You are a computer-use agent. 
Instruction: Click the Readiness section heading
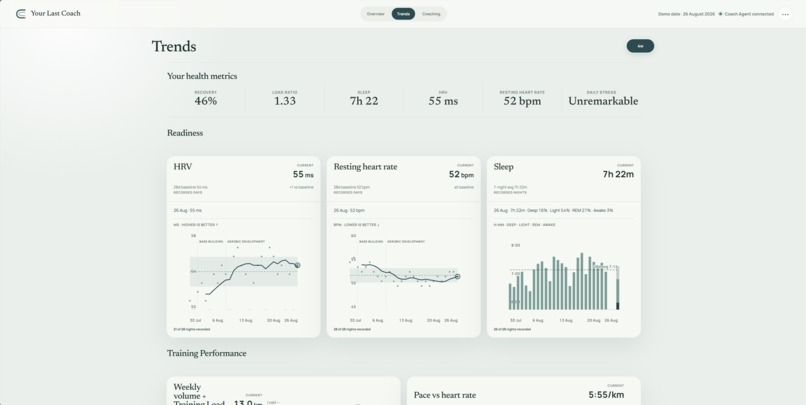pyautogui.click(x=185, y=133)
